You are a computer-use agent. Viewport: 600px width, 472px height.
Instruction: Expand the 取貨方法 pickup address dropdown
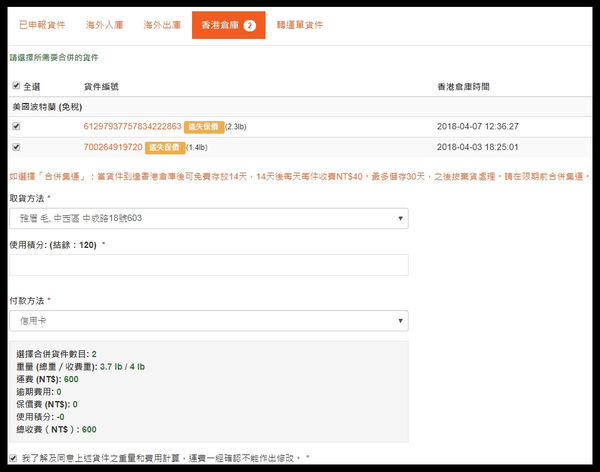pos(208,218)
